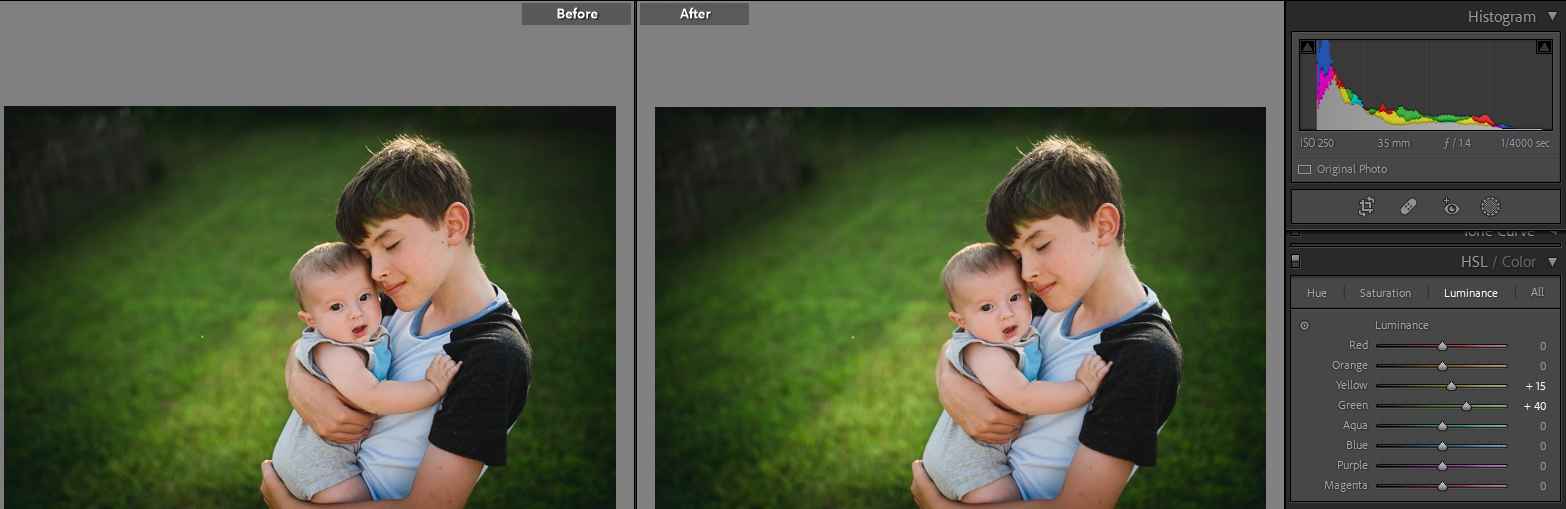Collapse the HSL / Color panel
This screenshot has width=1566, height=509.
pos(1552,262)
